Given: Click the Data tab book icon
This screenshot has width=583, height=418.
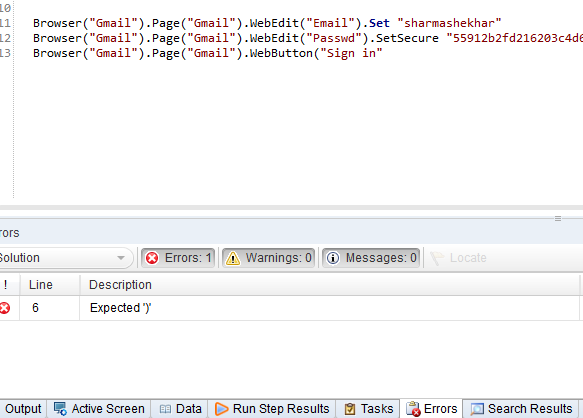Looking at the screenshot, I should pyautogui.click(x=165, y=409).
